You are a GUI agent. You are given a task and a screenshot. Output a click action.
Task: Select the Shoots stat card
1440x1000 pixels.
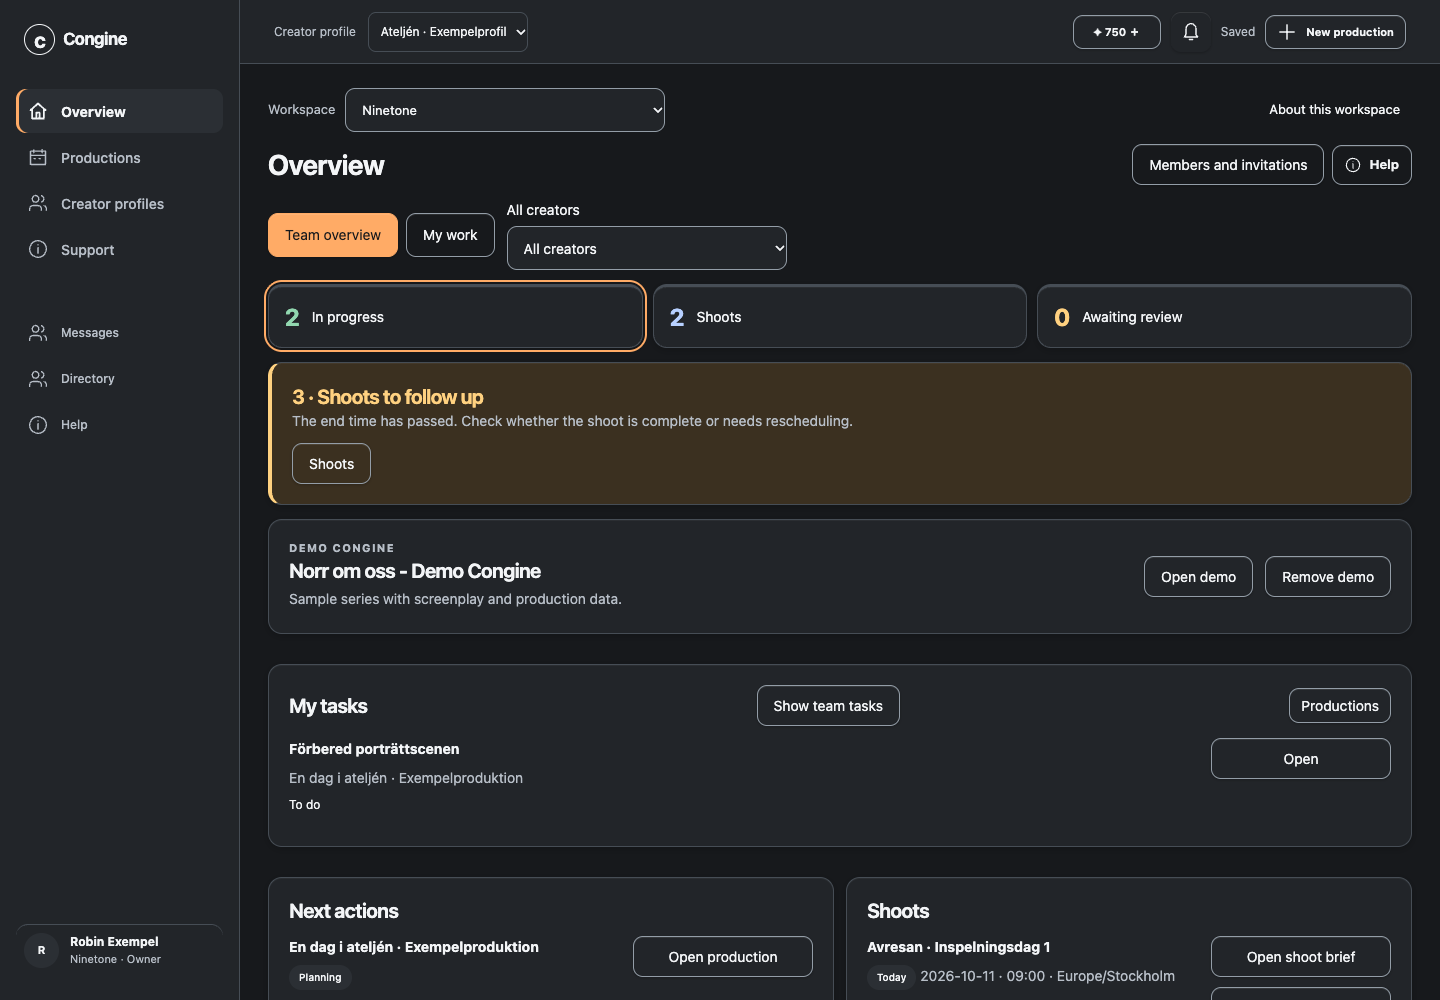840,317
